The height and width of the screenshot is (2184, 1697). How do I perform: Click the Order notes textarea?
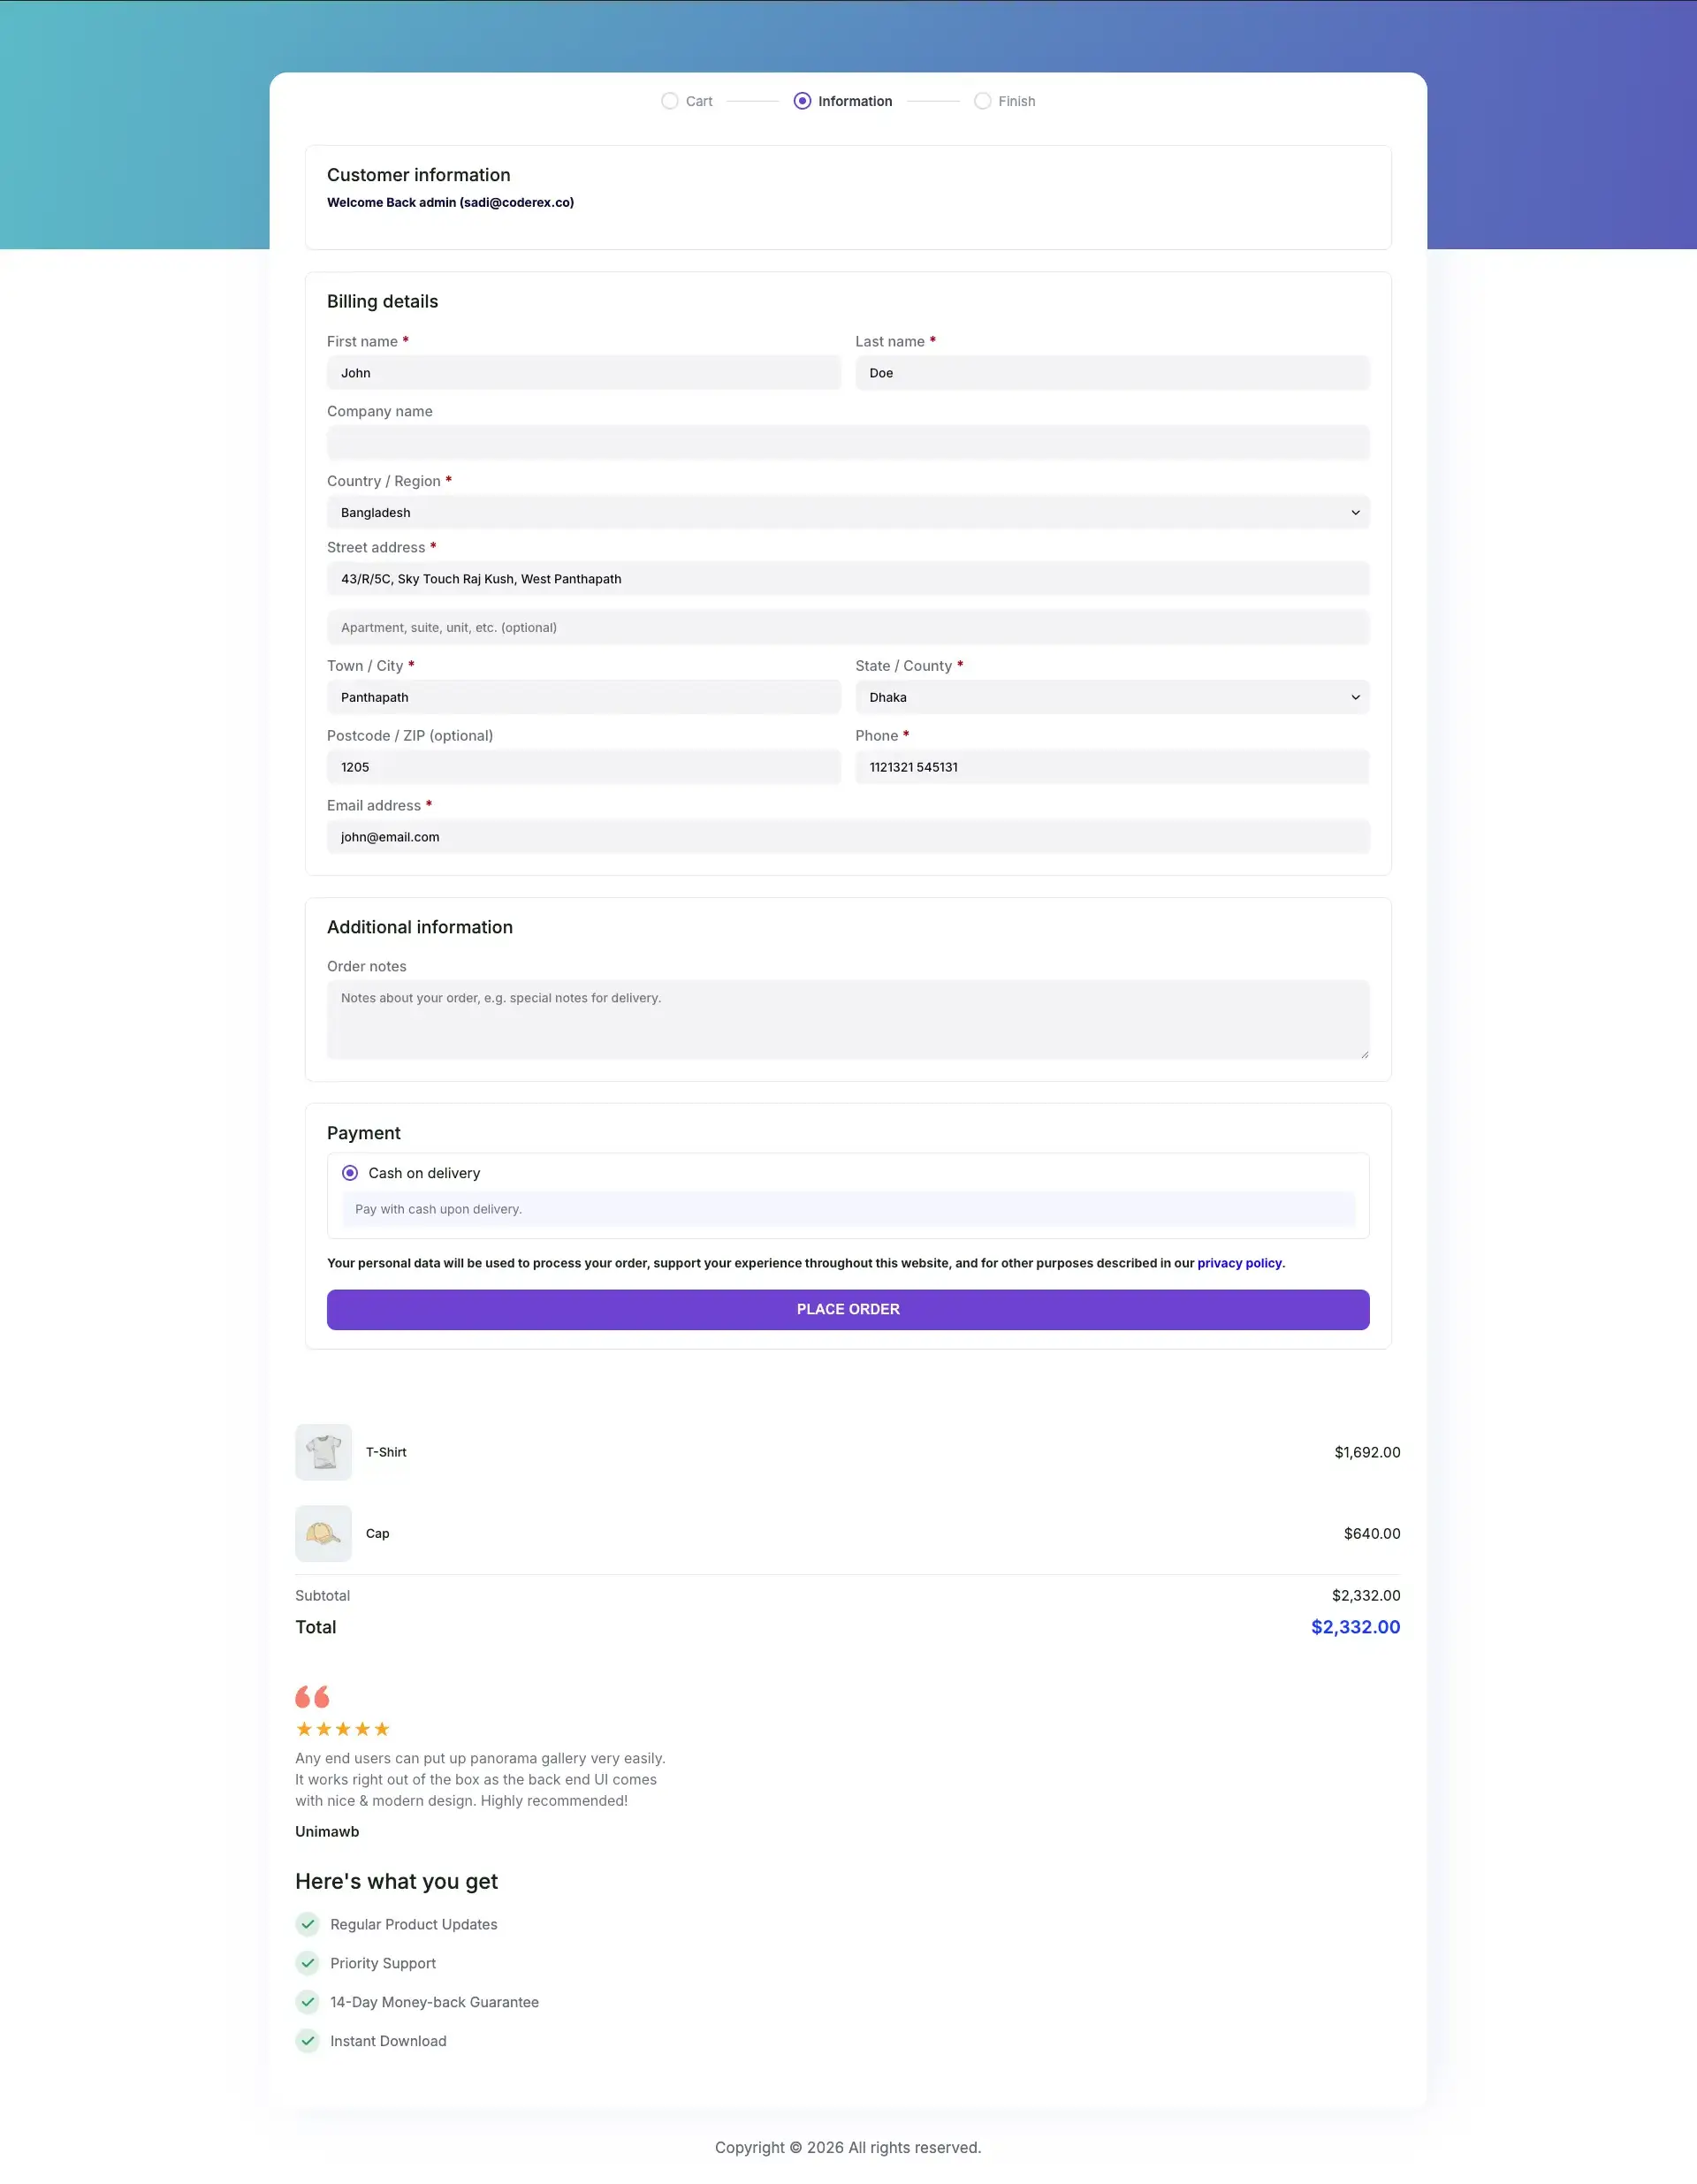pos(847,1019)
